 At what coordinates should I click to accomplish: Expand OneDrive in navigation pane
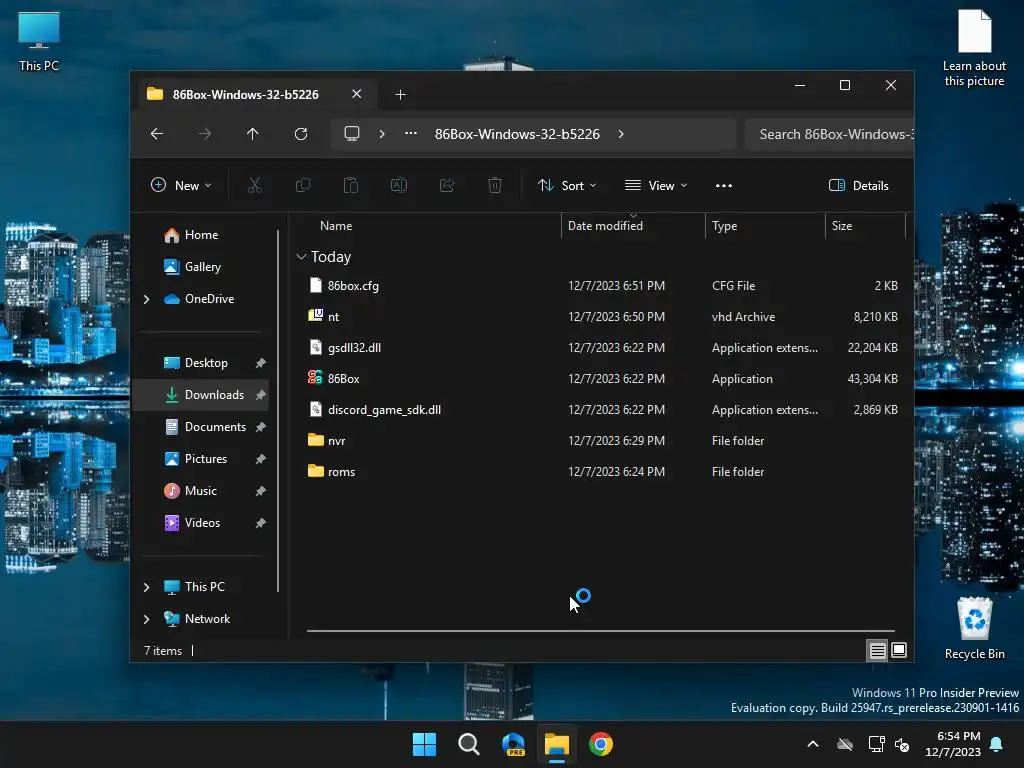[x=147, y=299]
